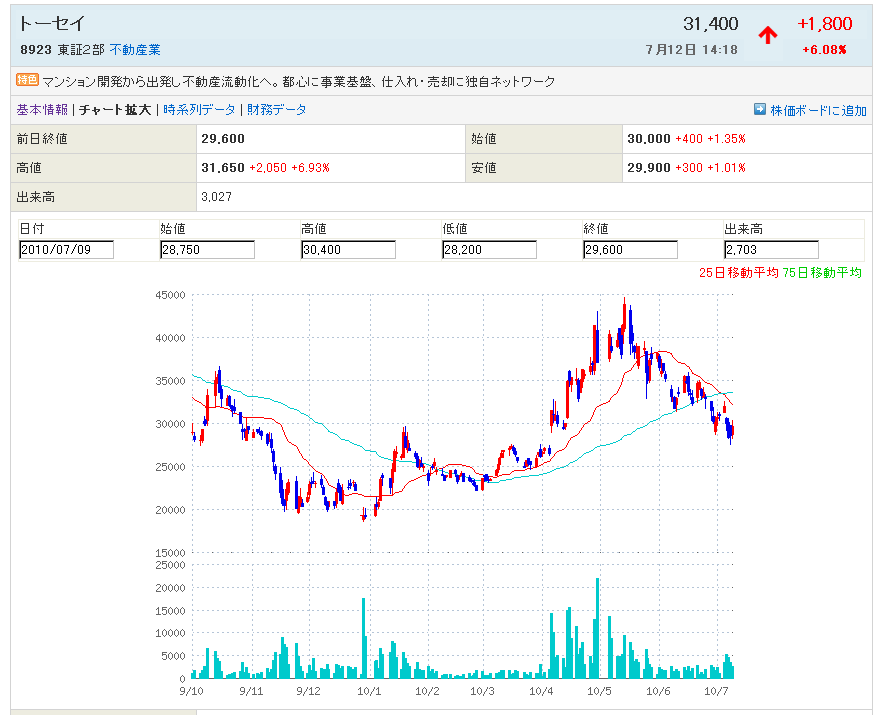Image resolution: width=879 pixels, height=715 pixels.
Task: Click the 前日終値 value 29,600
Action: point(223,139)
